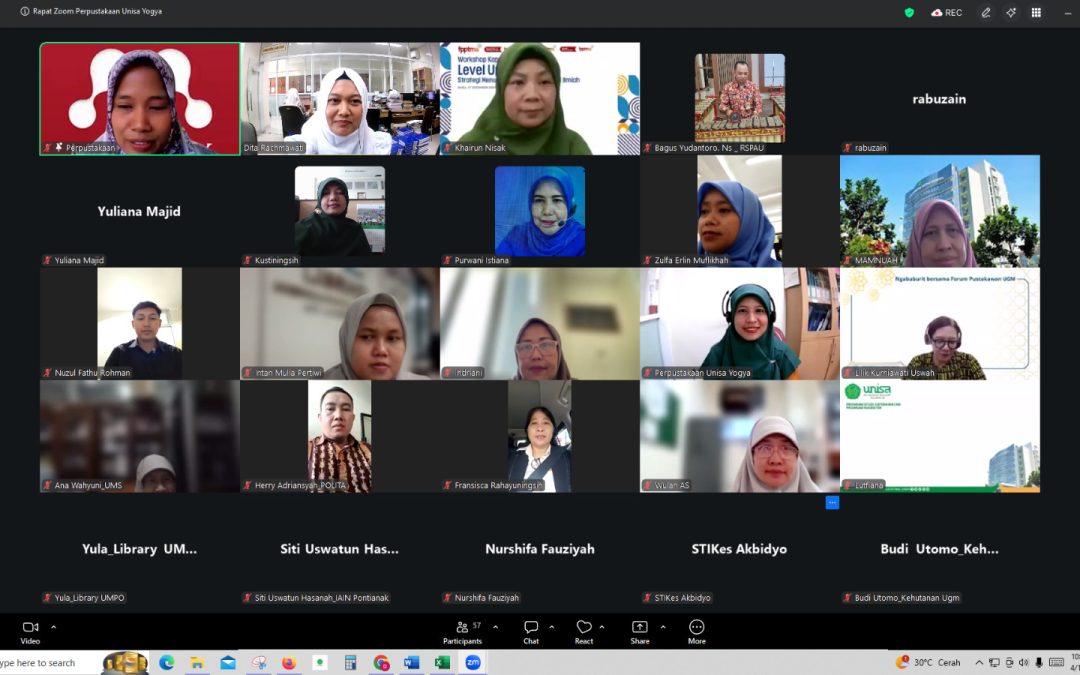Expand the Chat options arrow
Screen dimensions: 1080x675
pyautogui.click(x=552, y=627)
